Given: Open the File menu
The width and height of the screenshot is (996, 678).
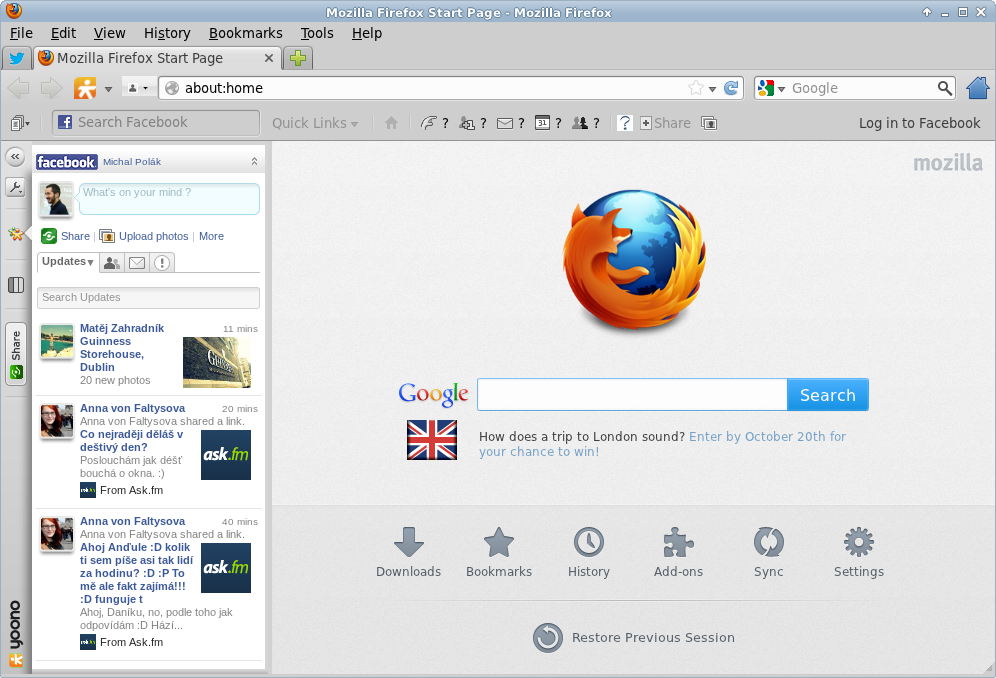Looking at the screenshot, I should click(x=21, y=33).
